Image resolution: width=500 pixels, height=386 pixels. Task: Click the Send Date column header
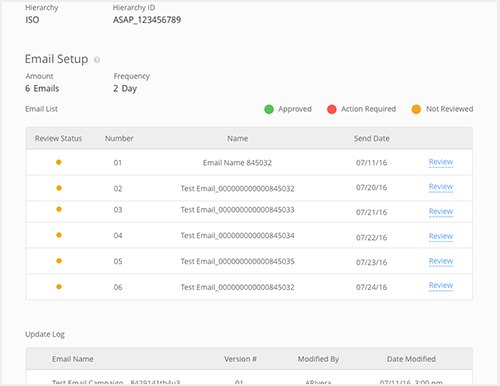(x=372, y=138)
